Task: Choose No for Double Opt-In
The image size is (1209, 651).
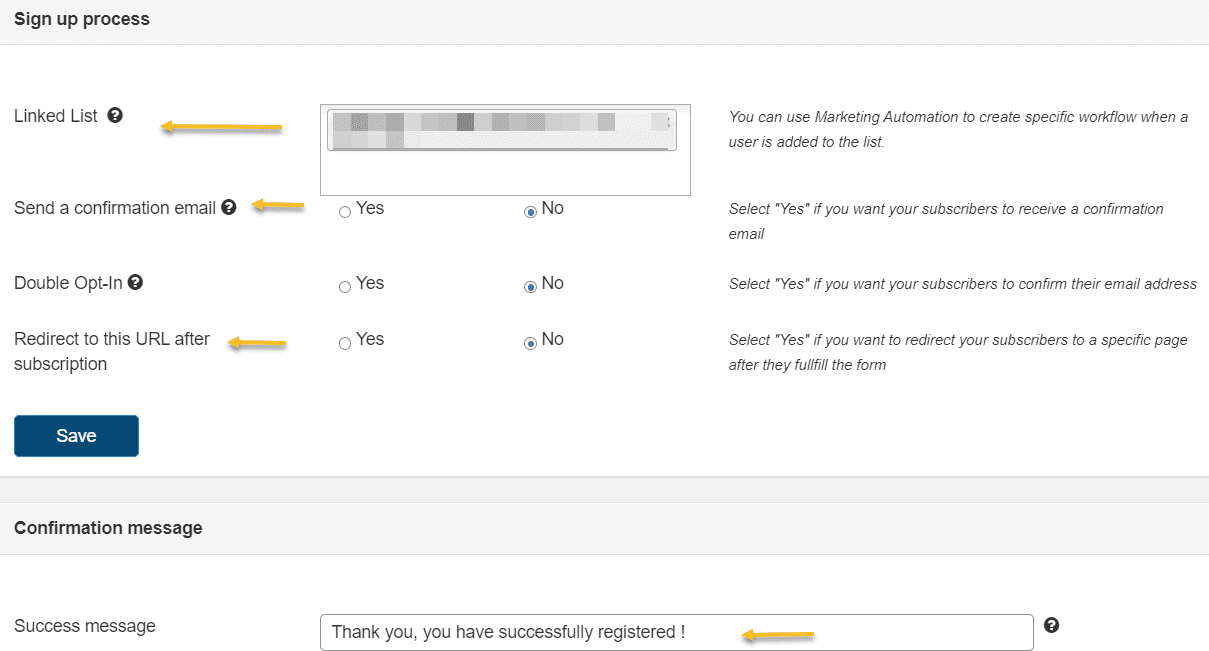Action: coord(530,286)
